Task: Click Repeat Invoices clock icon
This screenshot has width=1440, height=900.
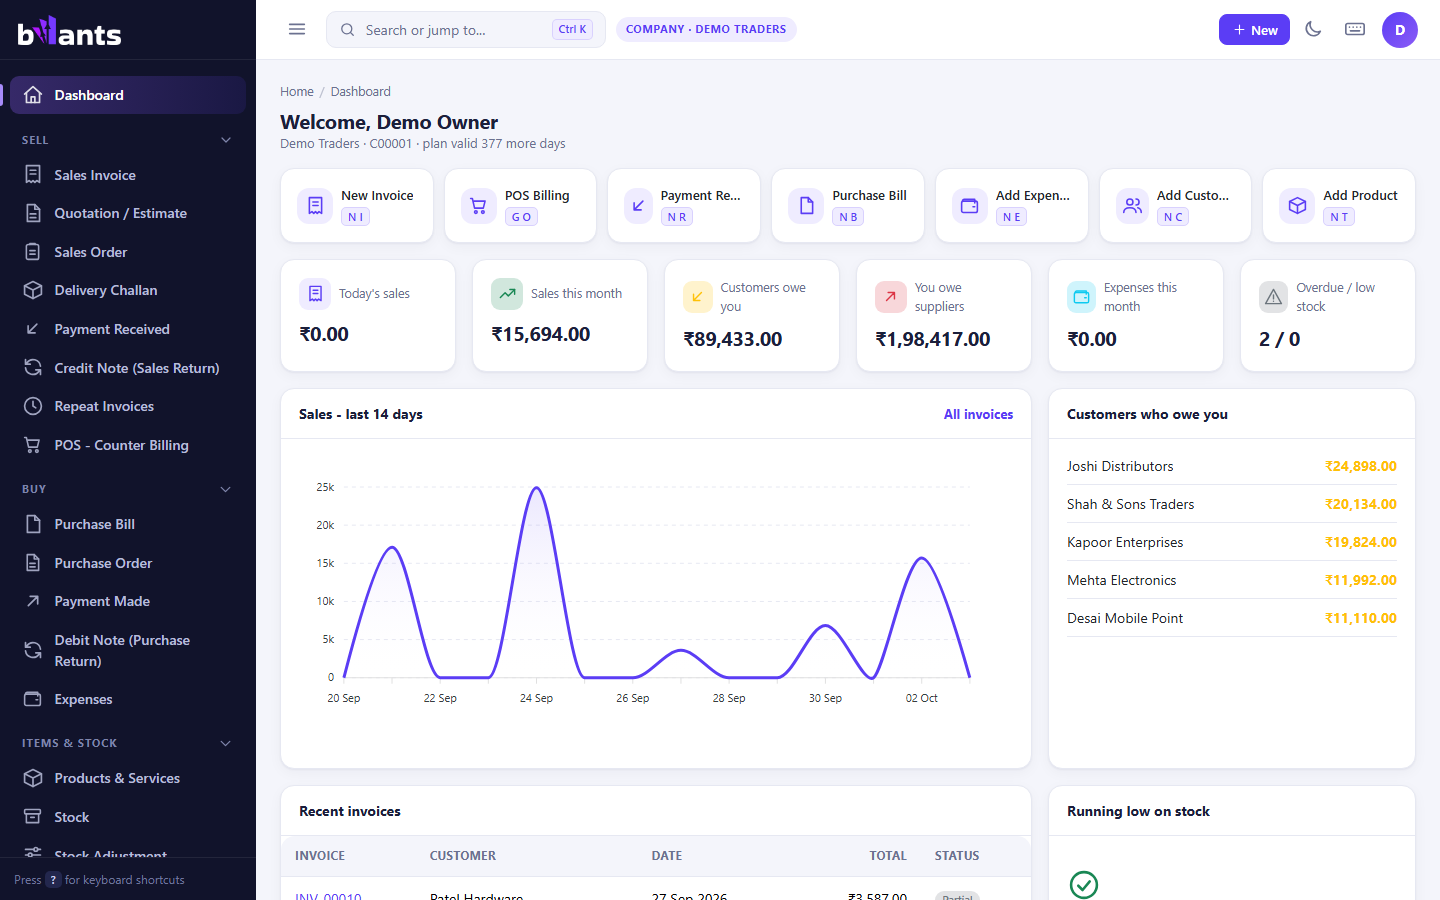Action: [x=33, y=406]
